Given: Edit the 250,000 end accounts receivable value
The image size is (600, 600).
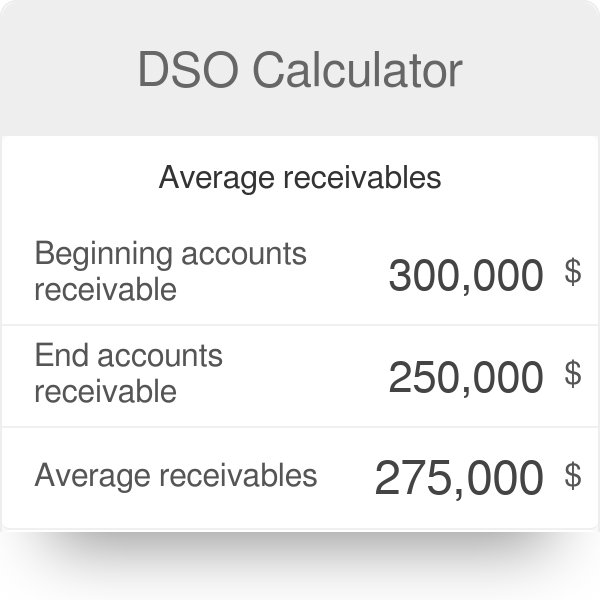Looking at the screenshot, I should (x=466, y=378).
